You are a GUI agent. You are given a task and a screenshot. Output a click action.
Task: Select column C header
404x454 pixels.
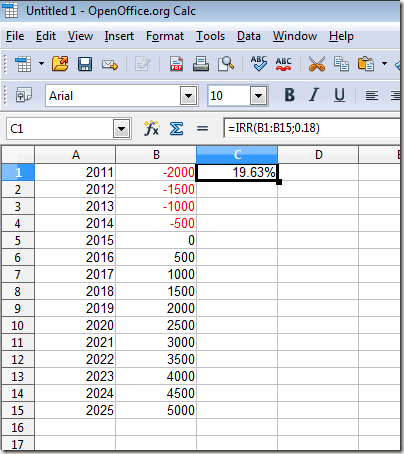[x=237, y=155]
